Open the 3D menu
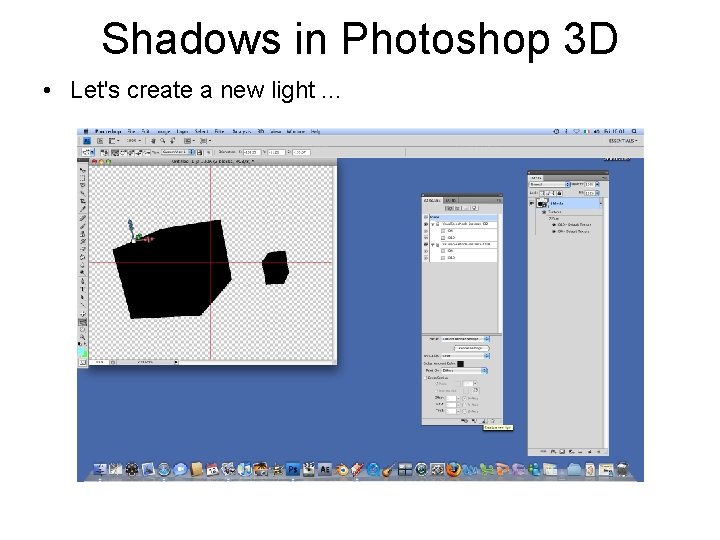The height and width of the screenshot is (540, 720). [260, 131]
